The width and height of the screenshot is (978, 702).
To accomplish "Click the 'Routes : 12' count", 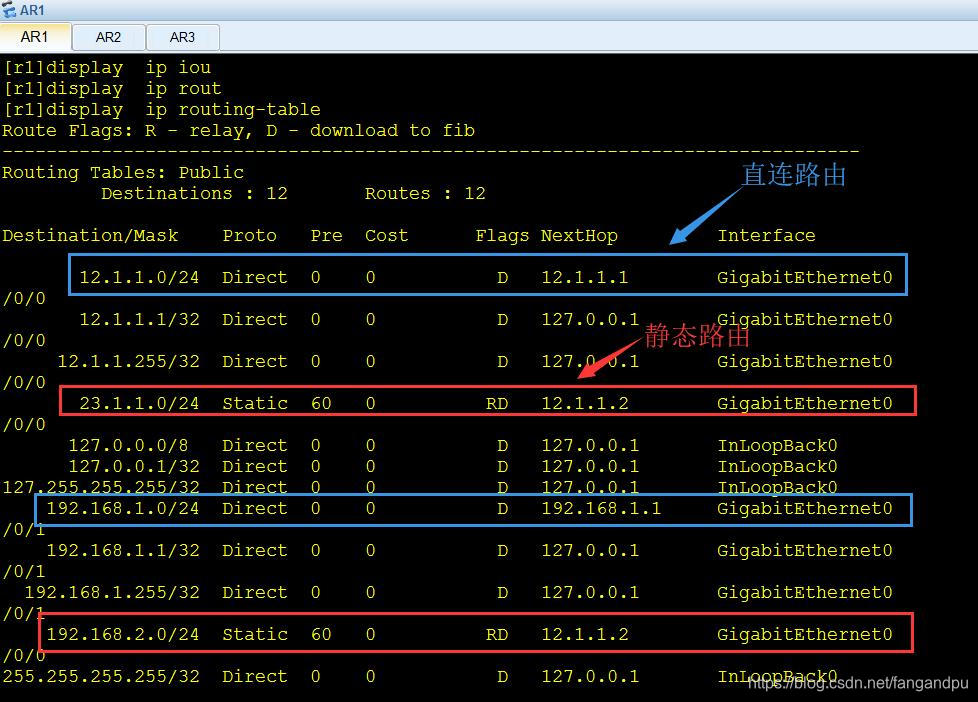I will [425, 193].
